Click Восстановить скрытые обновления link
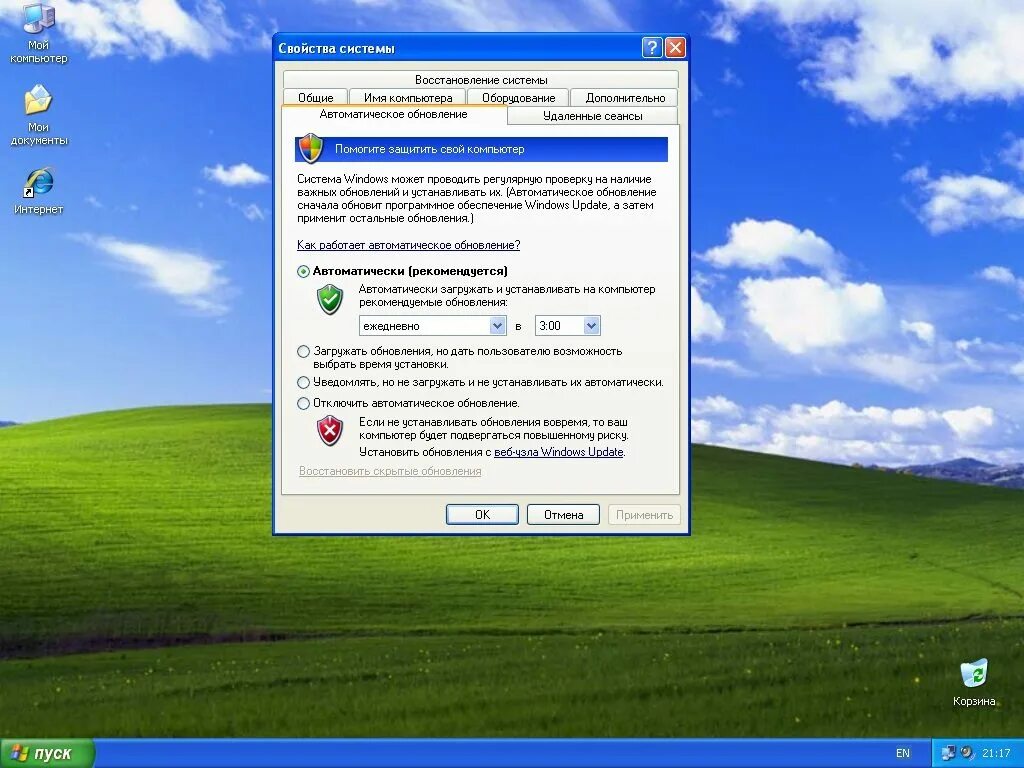Viewport: 1024px width, 768px height. [390, 471]
